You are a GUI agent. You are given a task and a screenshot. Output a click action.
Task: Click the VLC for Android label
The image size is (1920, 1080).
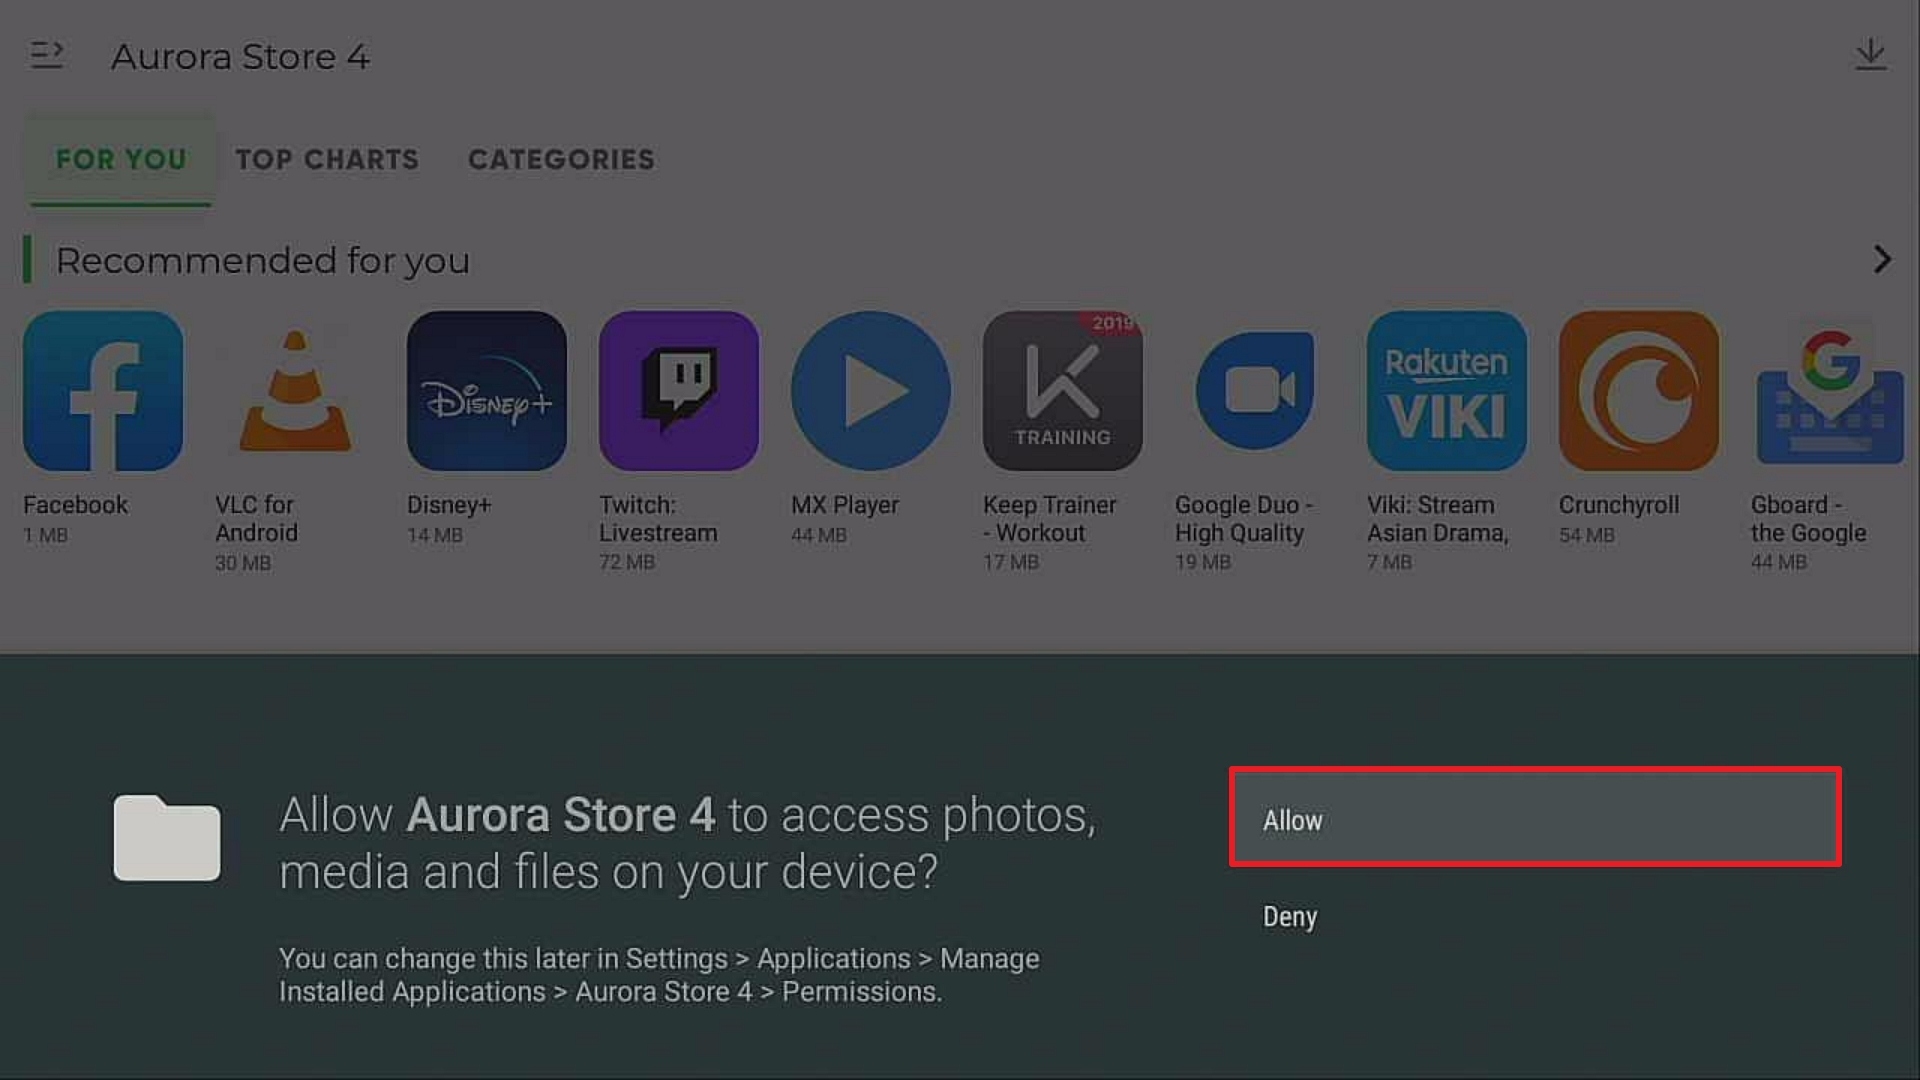pyautogui.click(x=256, y=519)
